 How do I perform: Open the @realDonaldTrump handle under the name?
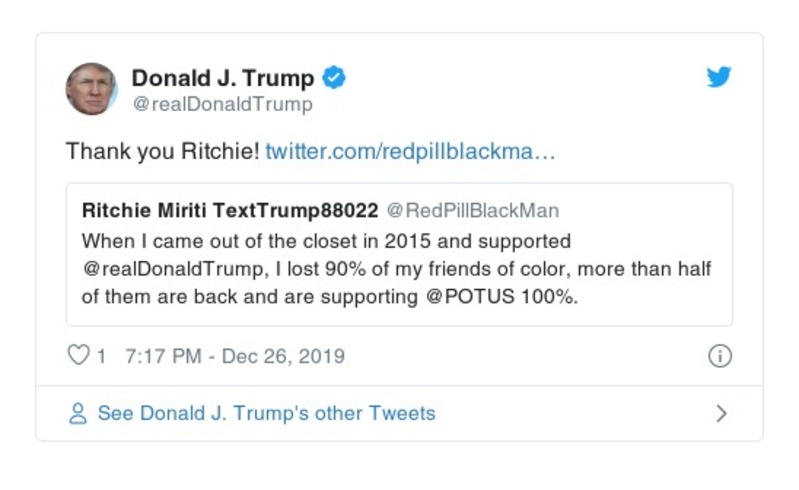tap(222, 104)
